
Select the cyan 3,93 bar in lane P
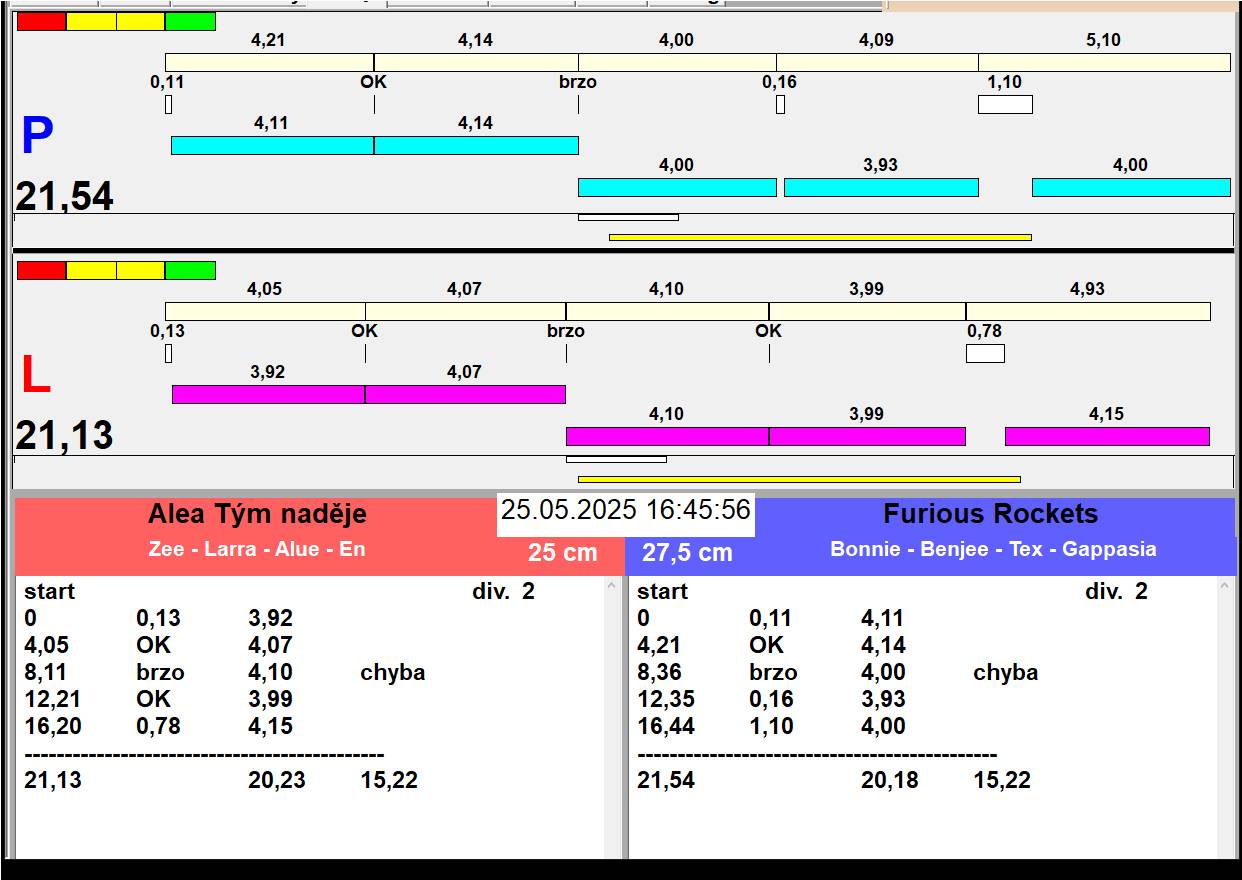pos(881,187)
